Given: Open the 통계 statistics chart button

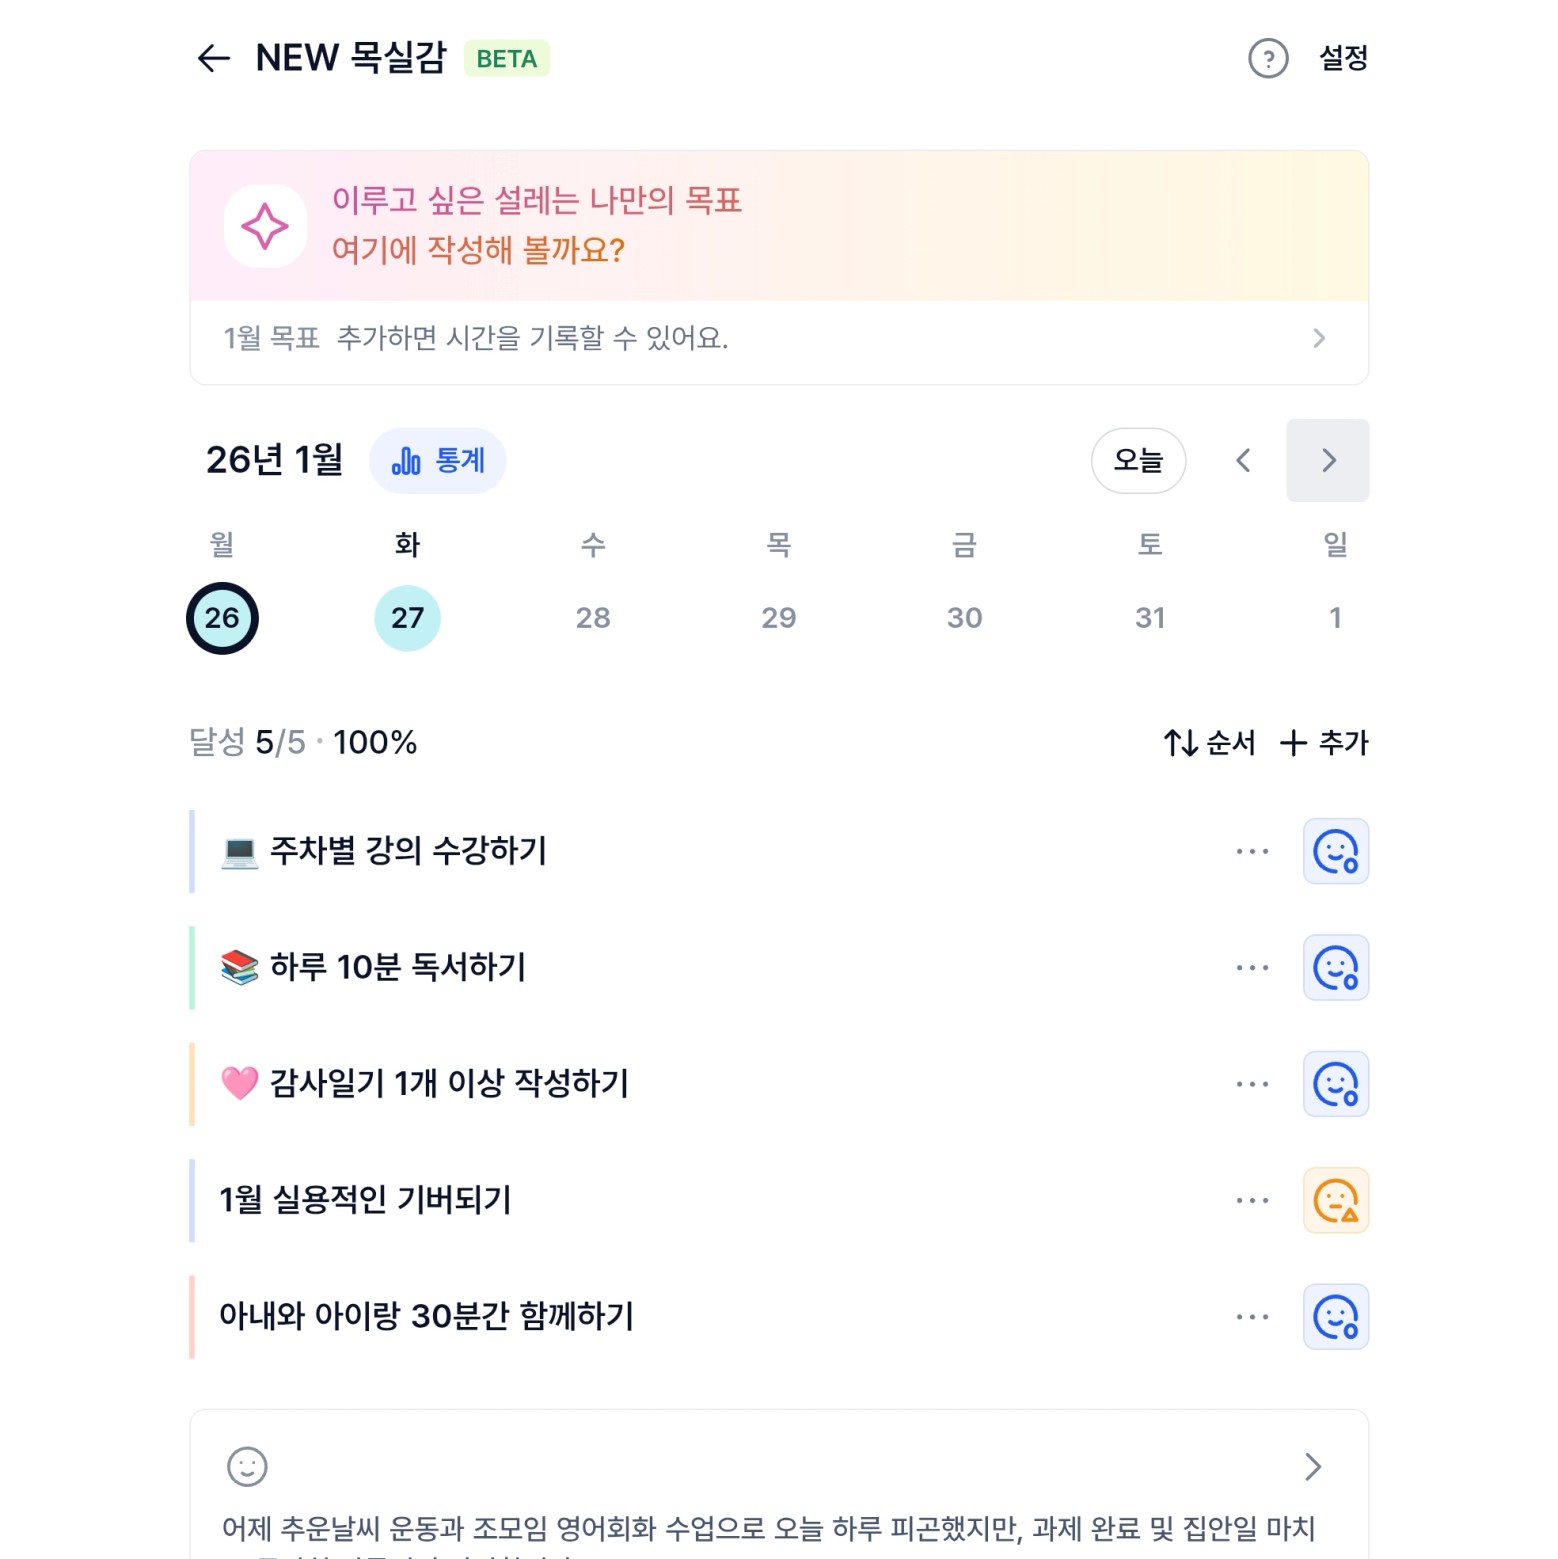Looking at the screenshot, I should [437, 461].
